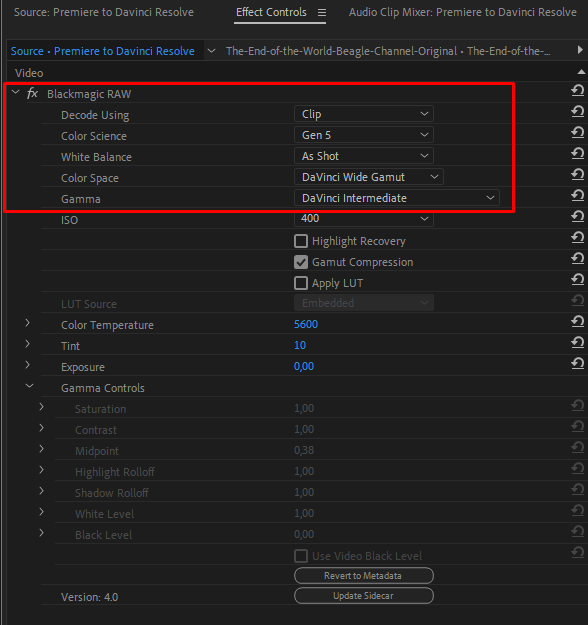Screen dimensions: 588x625
Task: Click the Tint value 10
Action: coord(300,345)
